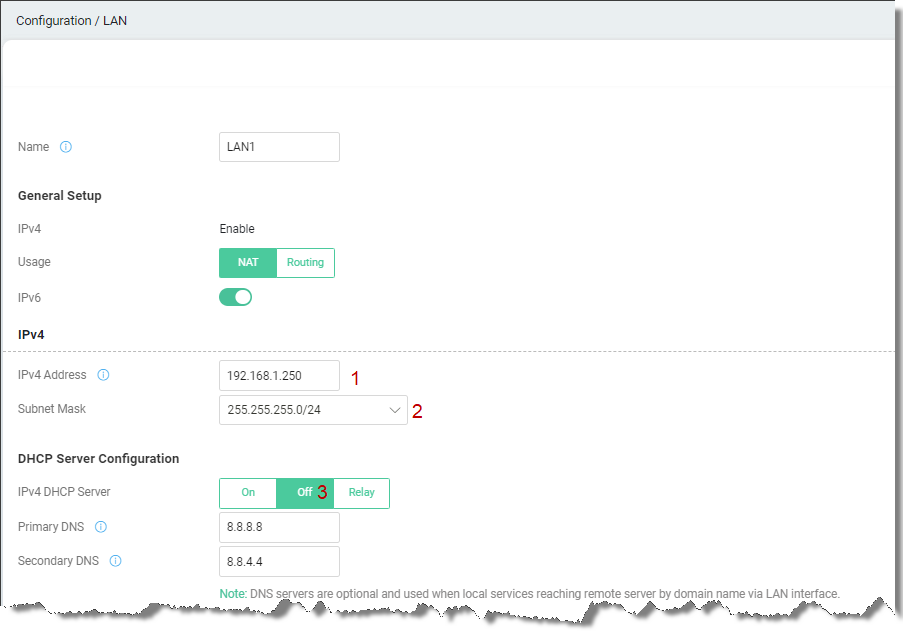This screenshot has height=631, width=903.
Task: Turn the IPv4 DHCP Server On
Action: pyautogui.click(x=248, y=493)
